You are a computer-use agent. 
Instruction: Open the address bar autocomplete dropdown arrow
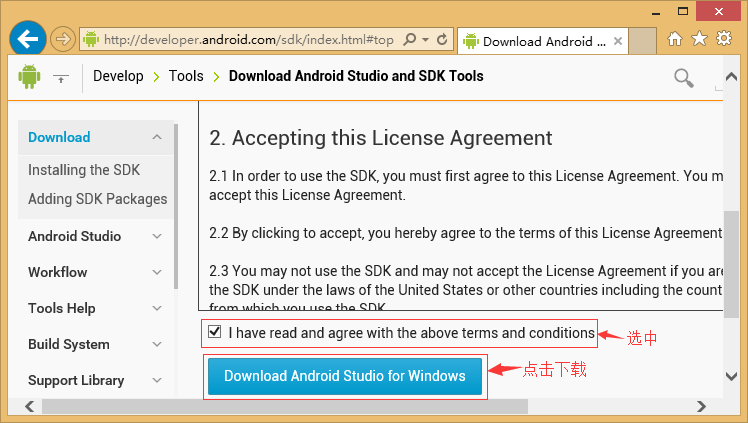tap(426, 40)
